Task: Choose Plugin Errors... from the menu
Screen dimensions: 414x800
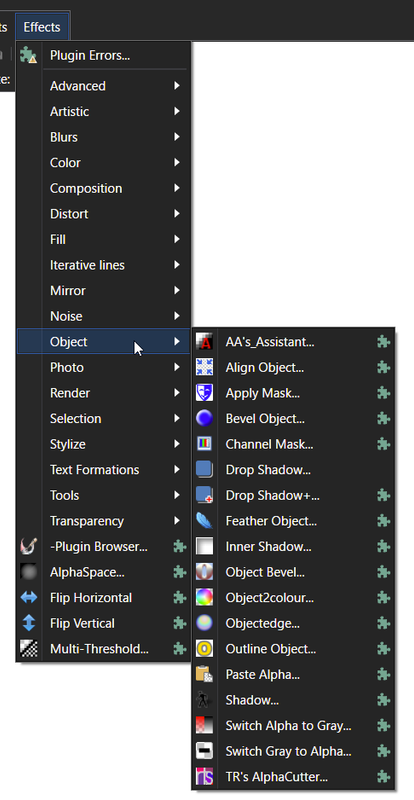Action: click(103, 56)
